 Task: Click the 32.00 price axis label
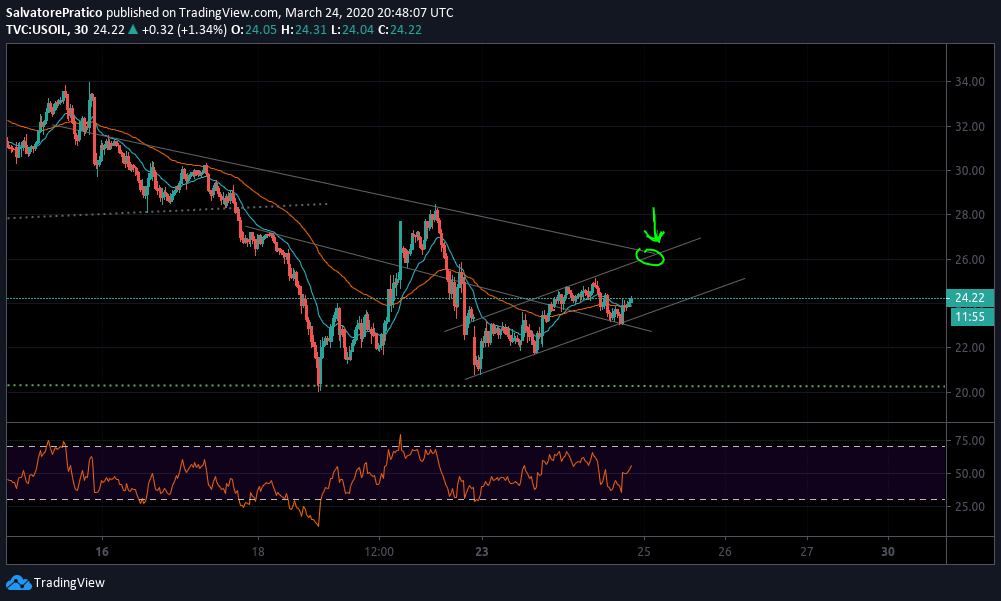(x=970, y=126)
